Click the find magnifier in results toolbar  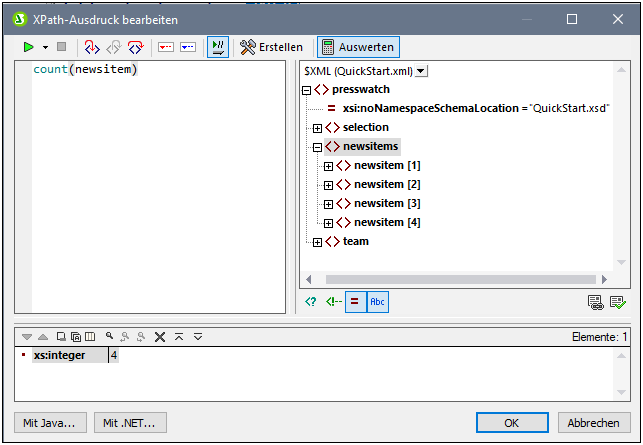[x=109, y=336]
